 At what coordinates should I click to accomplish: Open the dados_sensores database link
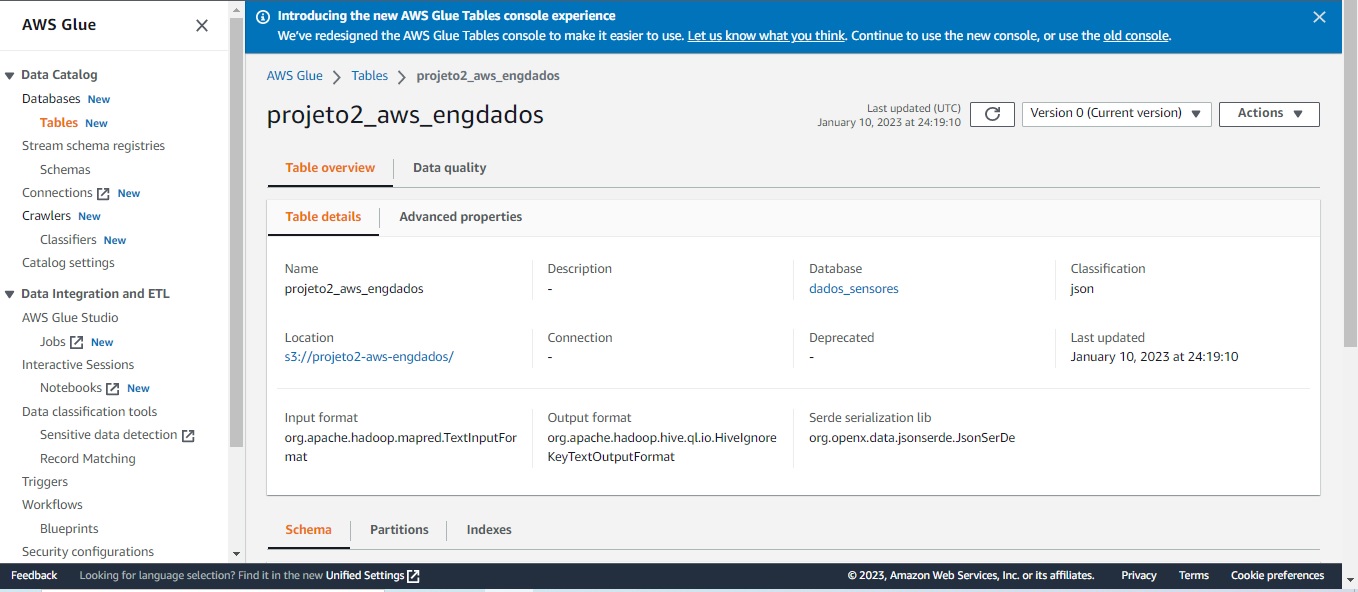[x=853, y=288]
